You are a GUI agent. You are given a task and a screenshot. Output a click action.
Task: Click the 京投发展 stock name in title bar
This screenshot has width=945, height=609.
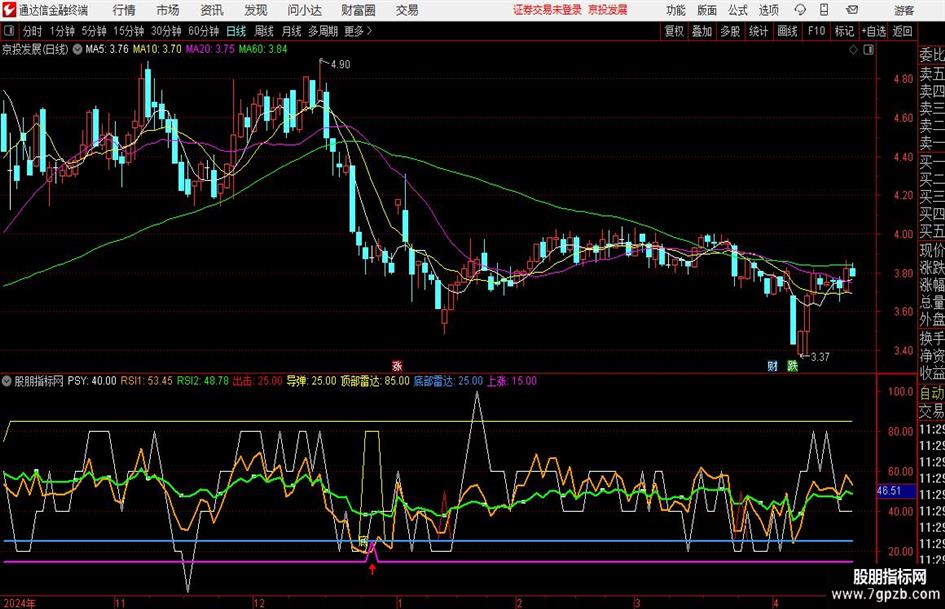[x=608, y=10]
